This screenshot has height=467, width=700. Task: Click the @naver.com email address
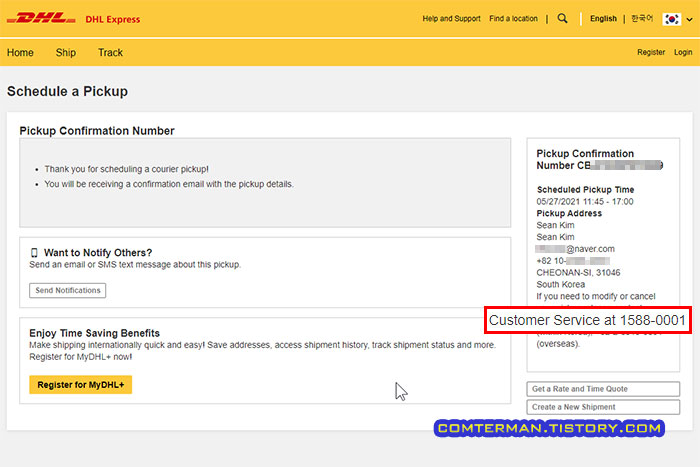(575, 249)
